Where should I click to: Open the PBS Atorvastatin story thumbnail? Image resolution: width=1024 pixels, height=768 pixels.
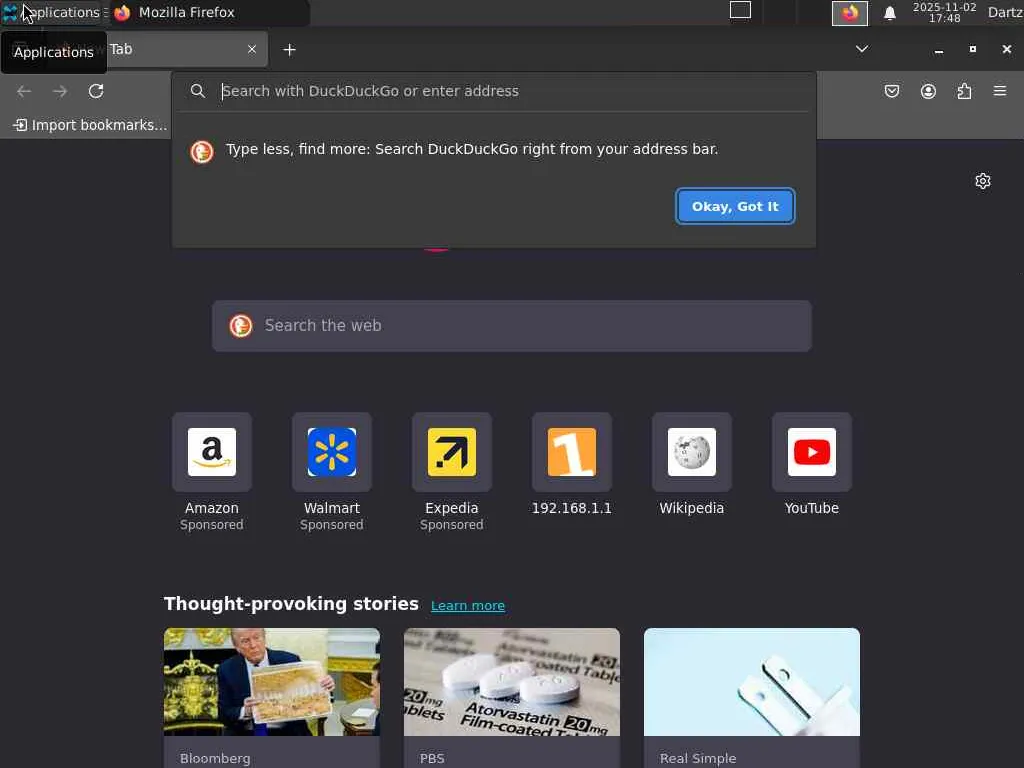[x=512, y=682]
